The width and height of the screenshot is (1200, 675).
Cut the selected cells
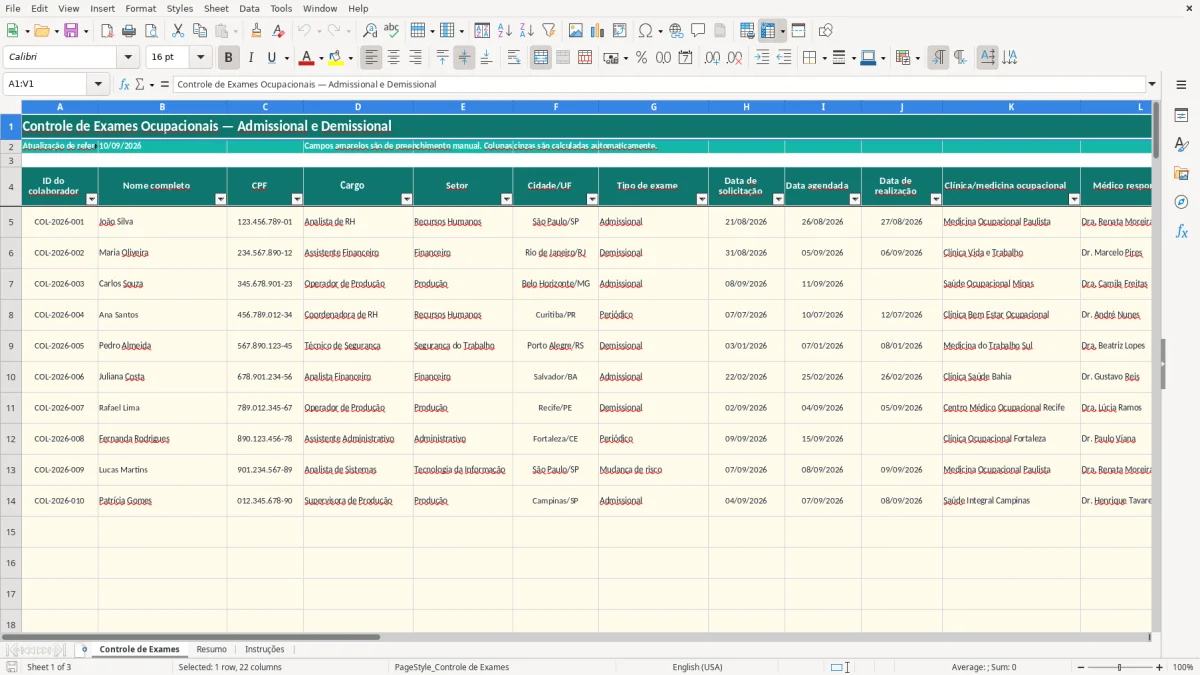tap(178, 31)
